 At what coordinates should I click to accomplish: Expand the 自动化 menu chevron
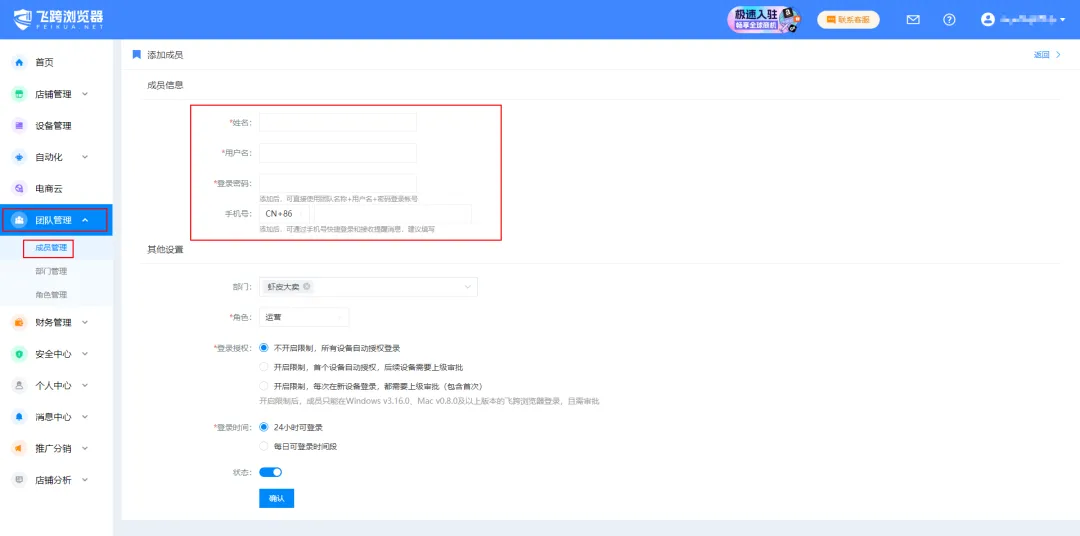(85, 157)
